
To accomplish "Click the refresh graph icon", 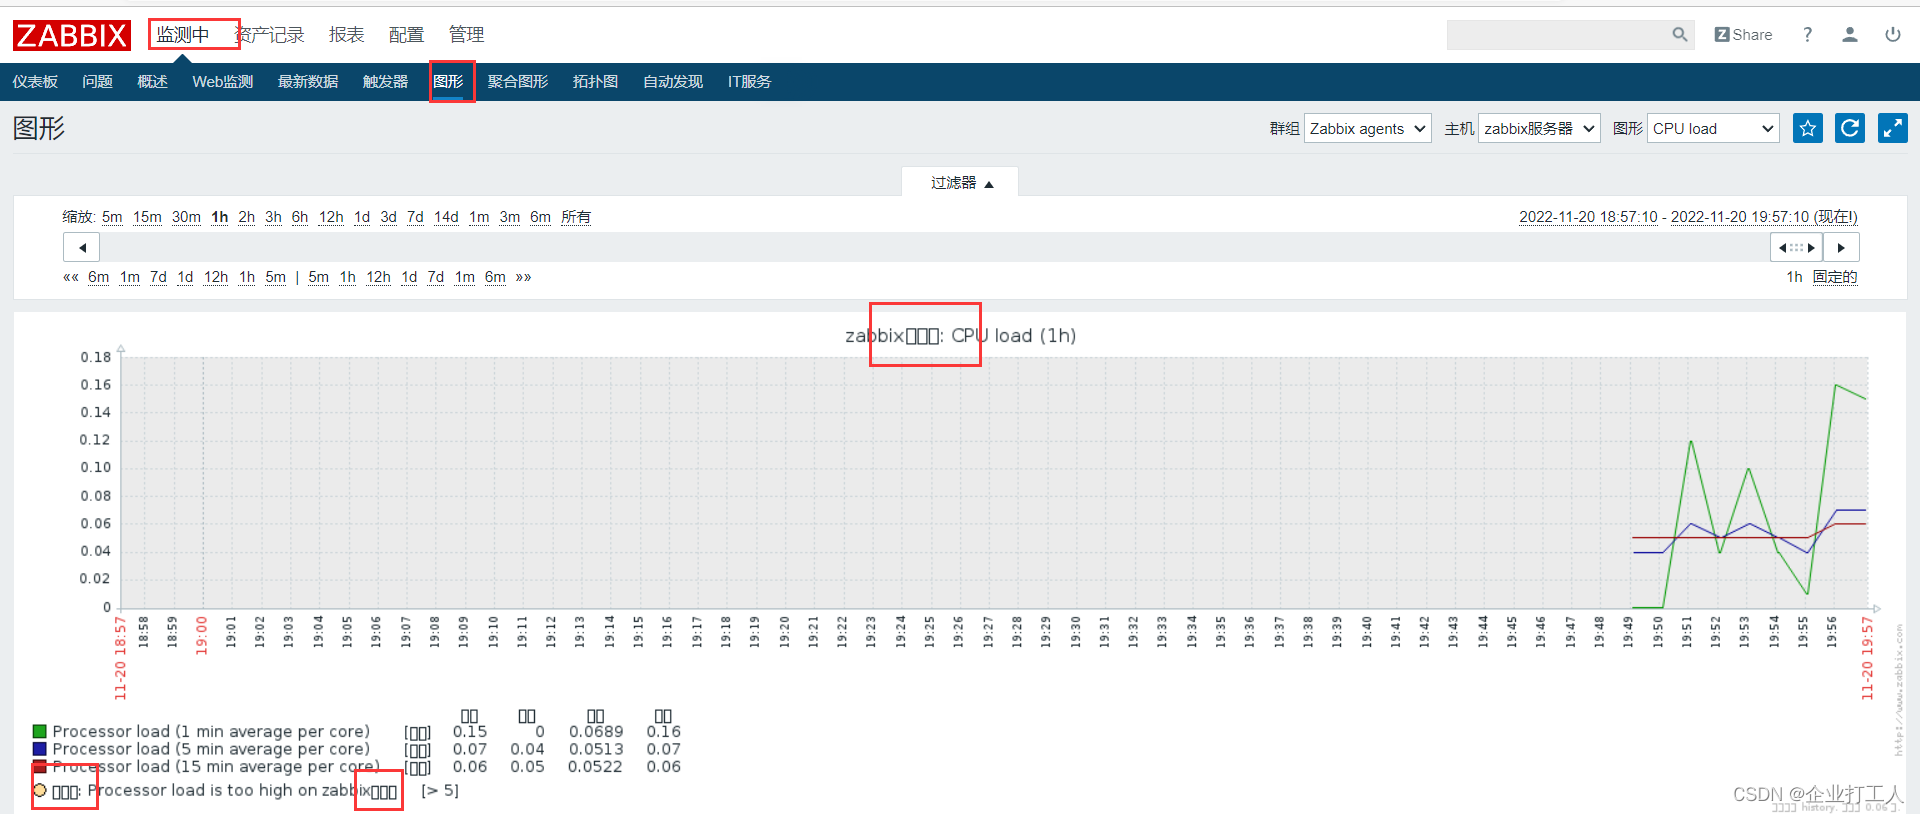I will pyautogui.click(x=1850, y=128).
